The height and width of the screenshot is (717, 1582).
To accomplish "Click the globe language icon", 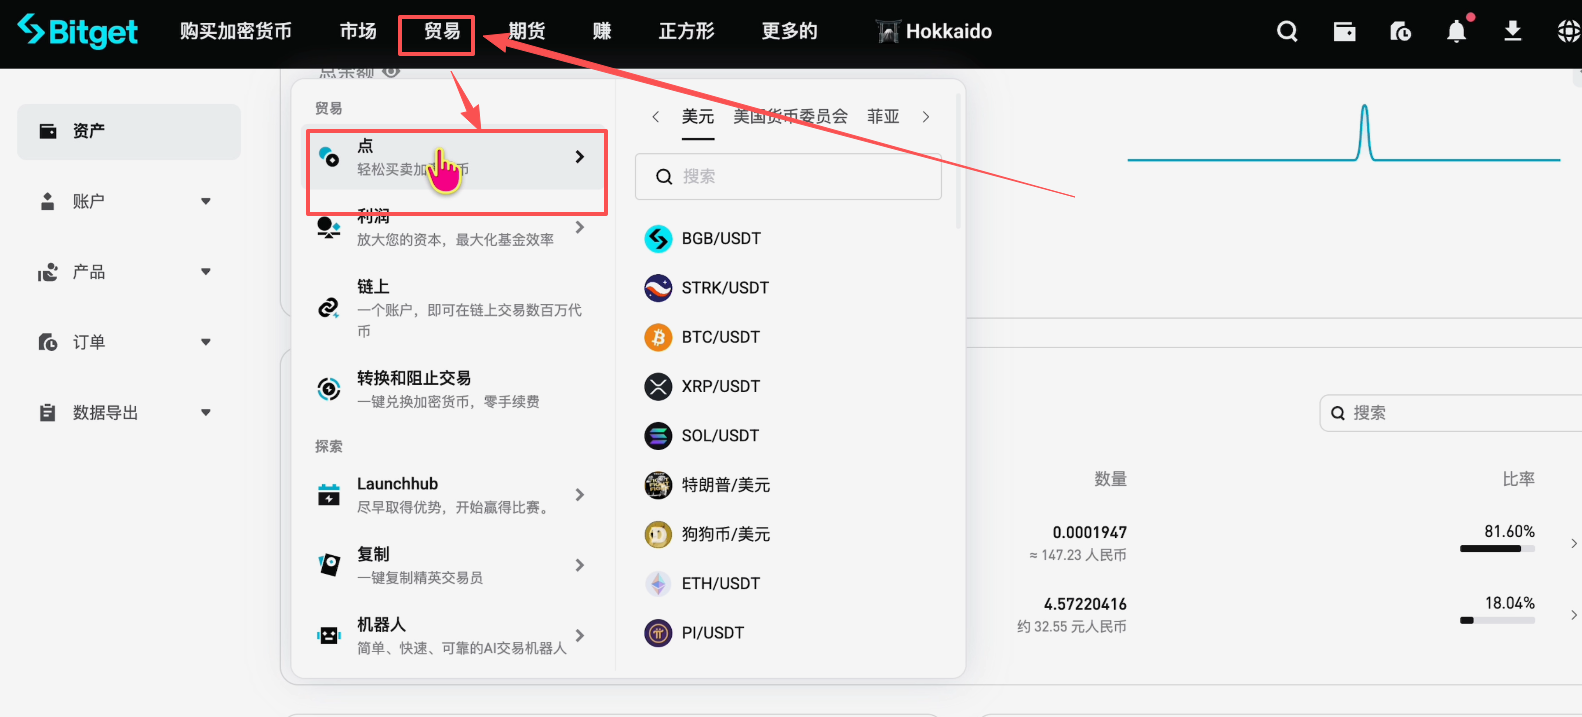I will click(1568, 32).
